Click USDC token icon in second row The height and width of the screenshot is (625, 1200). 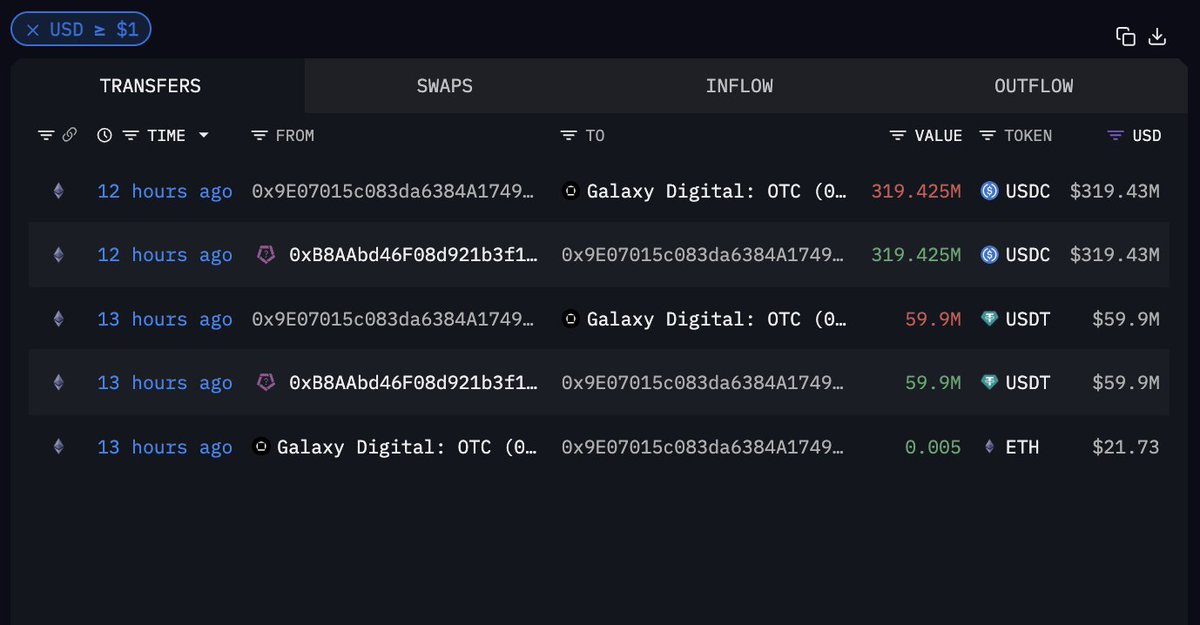coord(990,255)
